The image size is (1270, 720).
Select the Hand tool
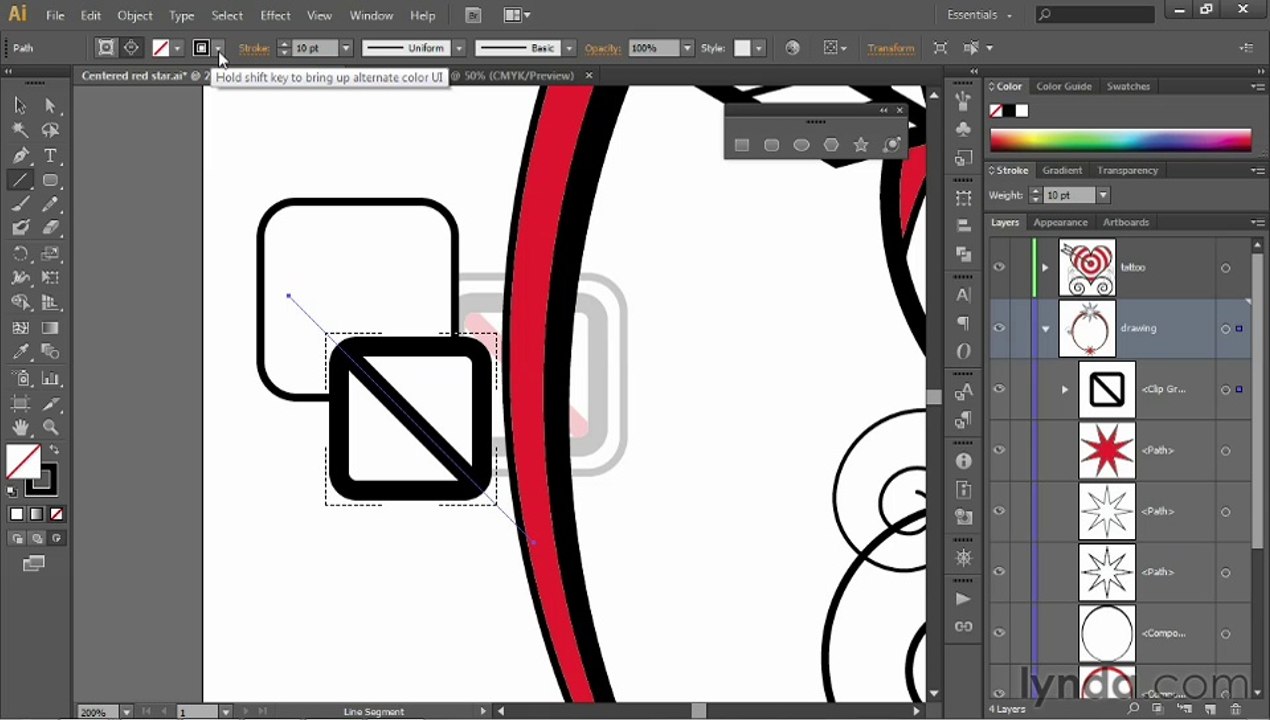[20, 428]
